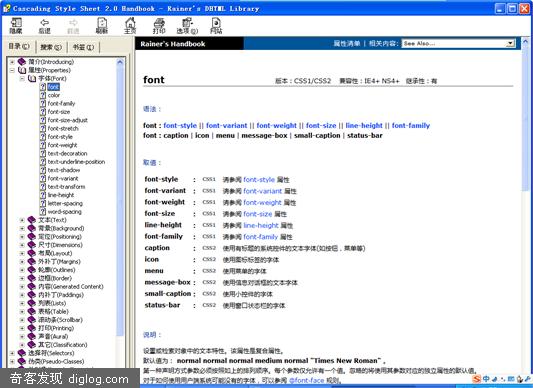Click the Dimensions book icon

pyautogui.click(x=32, y=245)
